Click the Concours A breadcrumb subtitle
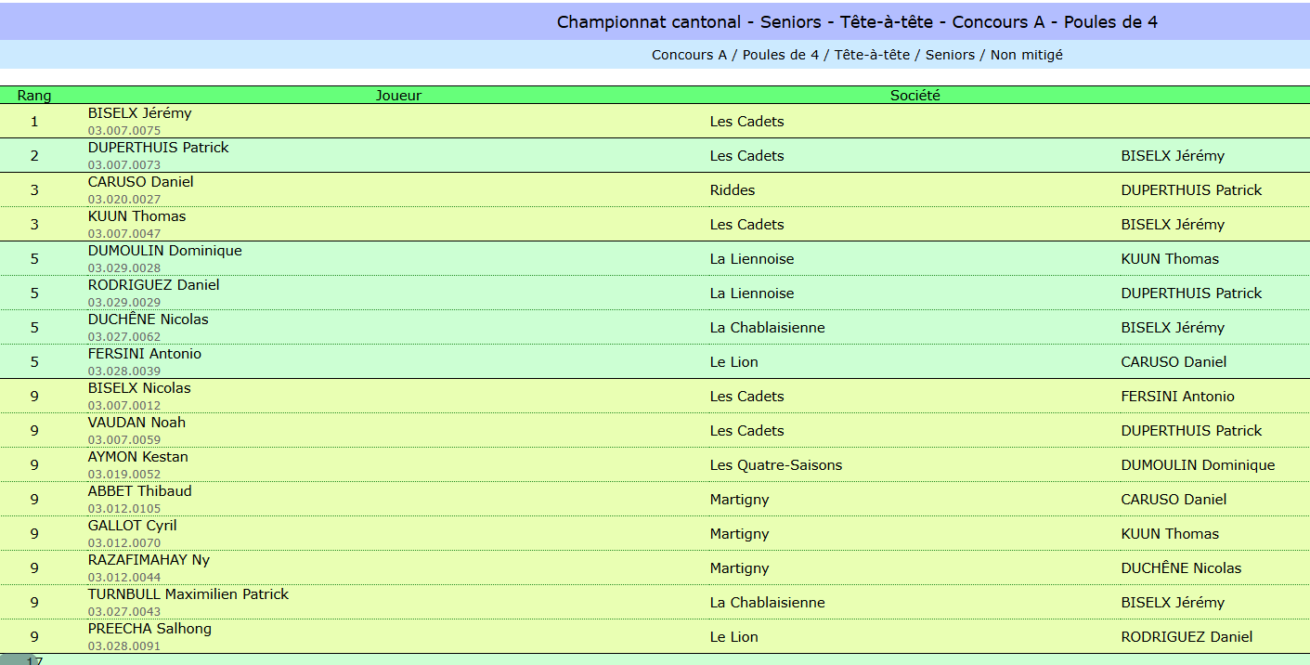This screenshot has height=665, width=1310. pyautogui.click(x=857, y=55)
